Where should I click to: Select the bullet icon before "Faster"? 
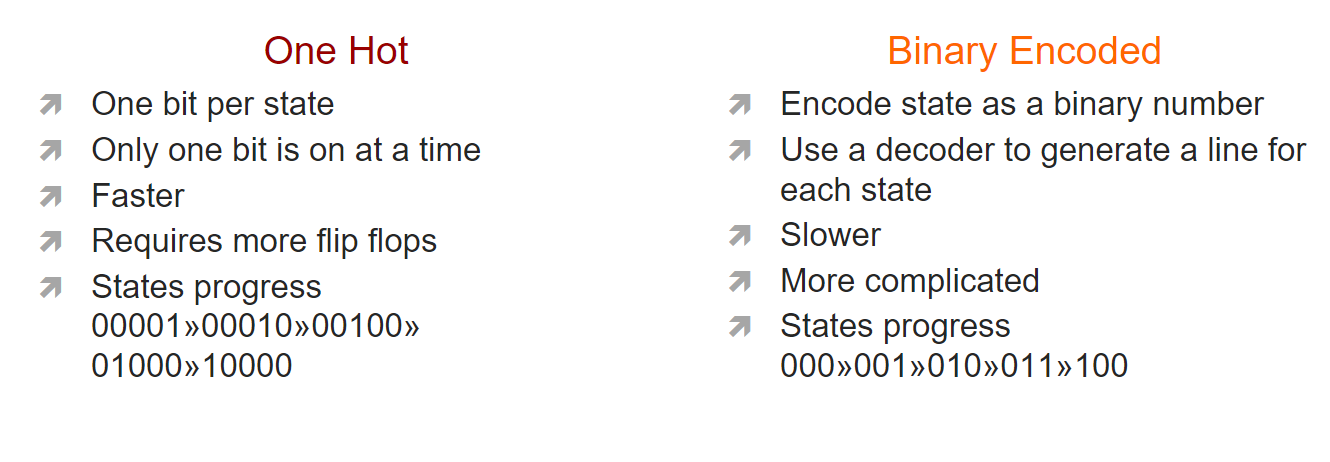point(51,196)
